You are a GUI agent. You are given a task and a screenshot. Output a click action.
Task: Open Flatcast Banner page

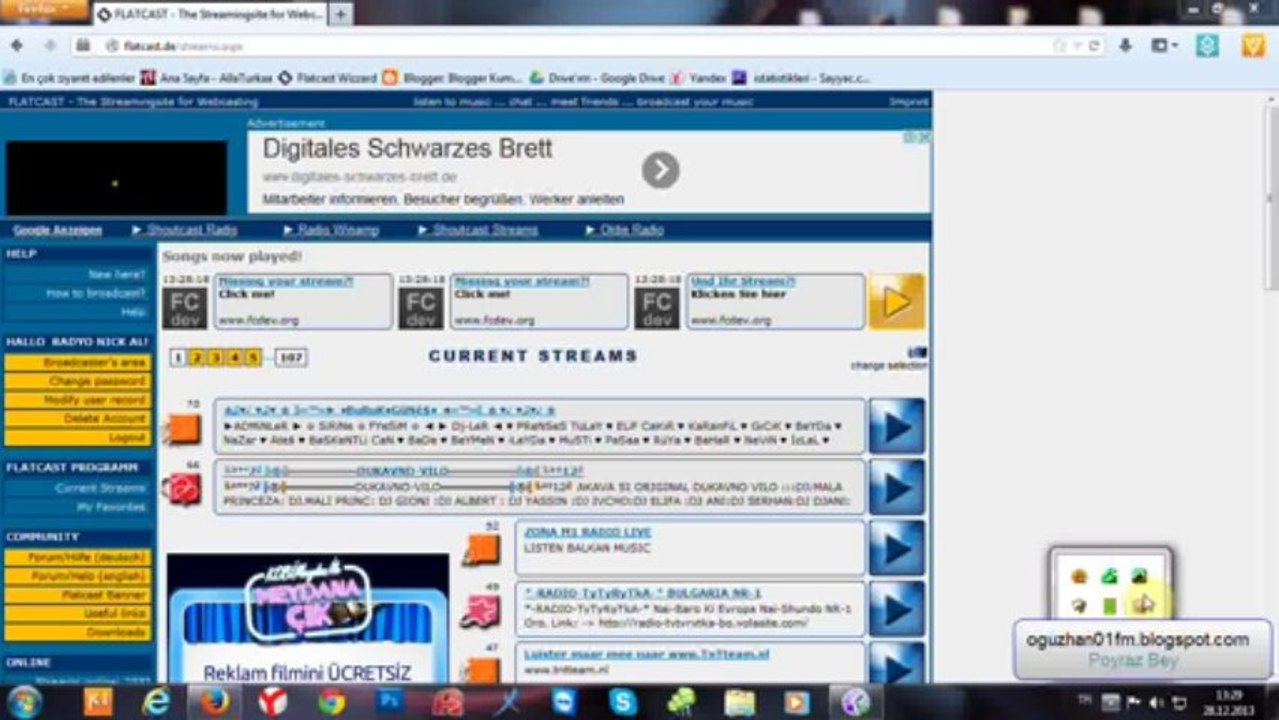click(77, 595)
